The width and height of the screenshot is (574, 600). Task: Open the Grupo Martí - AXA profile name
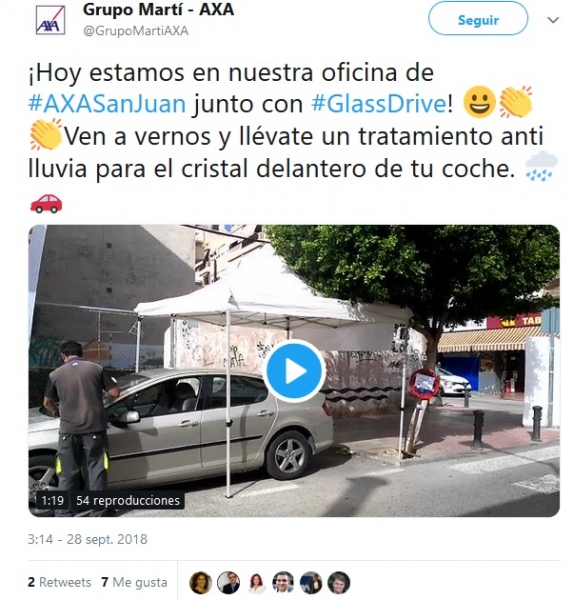tap(158, 10)
